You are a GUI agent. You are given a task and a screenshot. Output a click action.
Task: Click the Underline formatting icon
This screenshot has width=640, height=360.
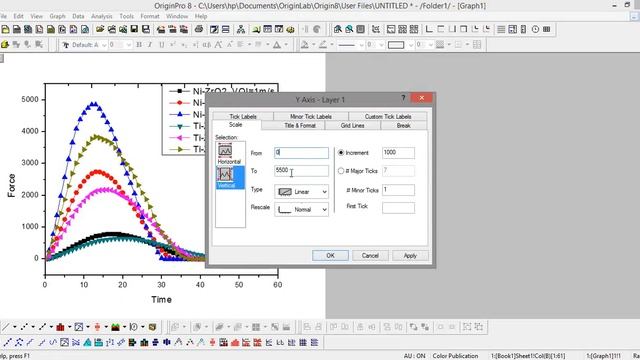coord(162,45)
